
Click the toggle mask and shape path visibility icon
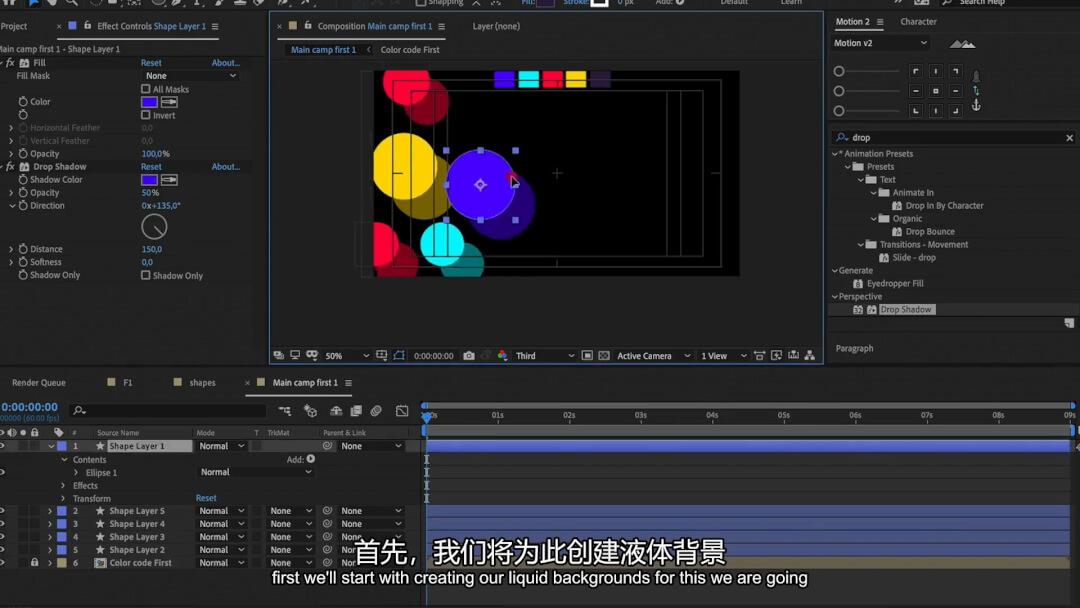pos(399,355)
